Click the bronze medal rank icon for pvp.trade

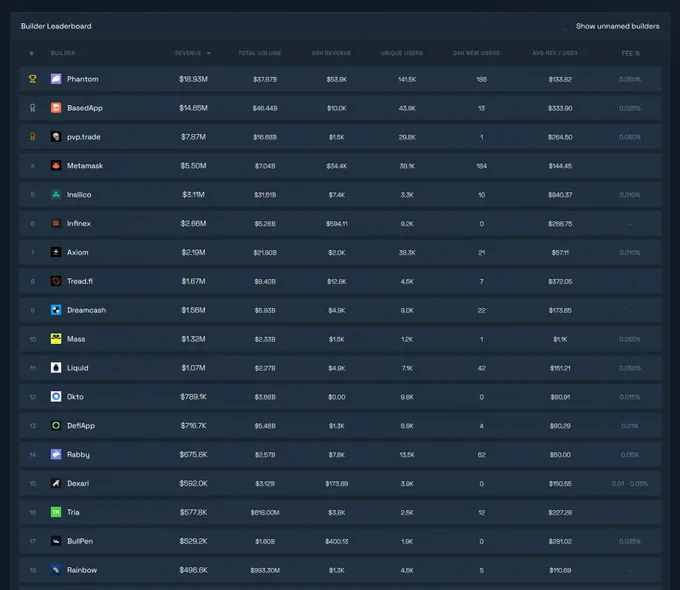click(33, 137)
